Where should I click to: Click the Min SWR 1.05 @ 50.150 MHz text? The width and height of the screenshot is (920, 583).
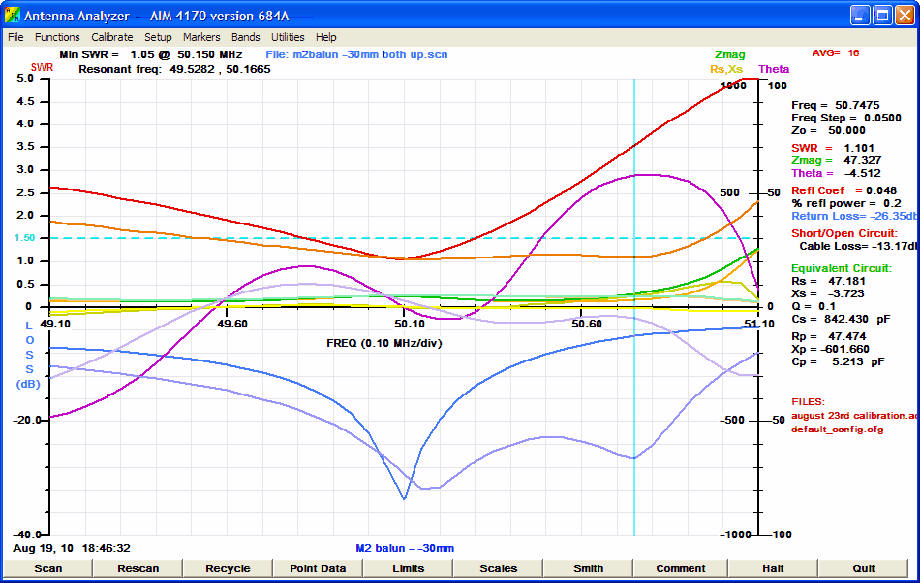tap(151, 54)
